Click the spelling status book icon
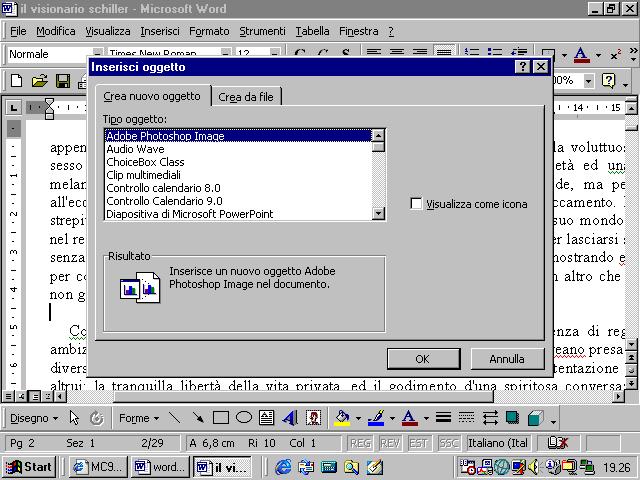Viewport: 640px width, 480px height. click(558, 443)
